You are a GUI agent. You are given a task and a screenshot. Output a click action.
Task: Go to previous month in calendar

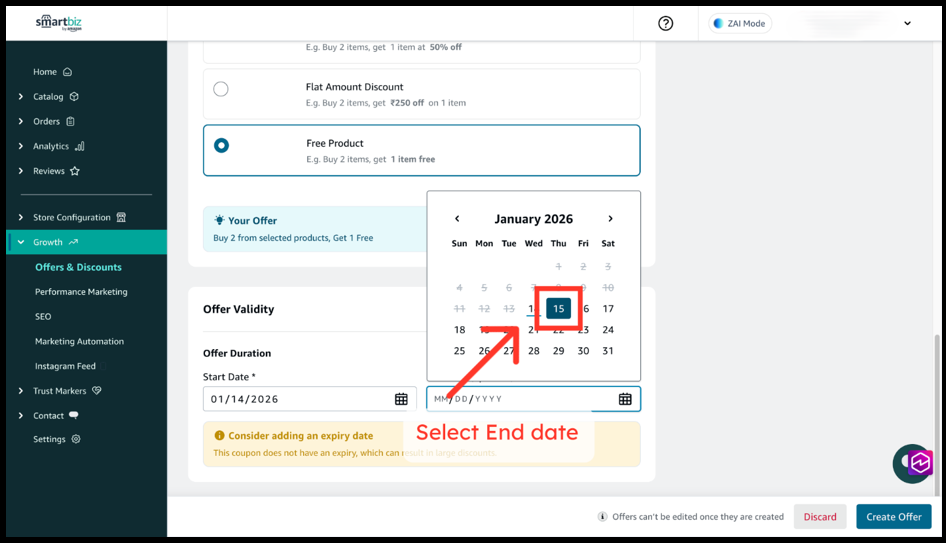(457, 219)
